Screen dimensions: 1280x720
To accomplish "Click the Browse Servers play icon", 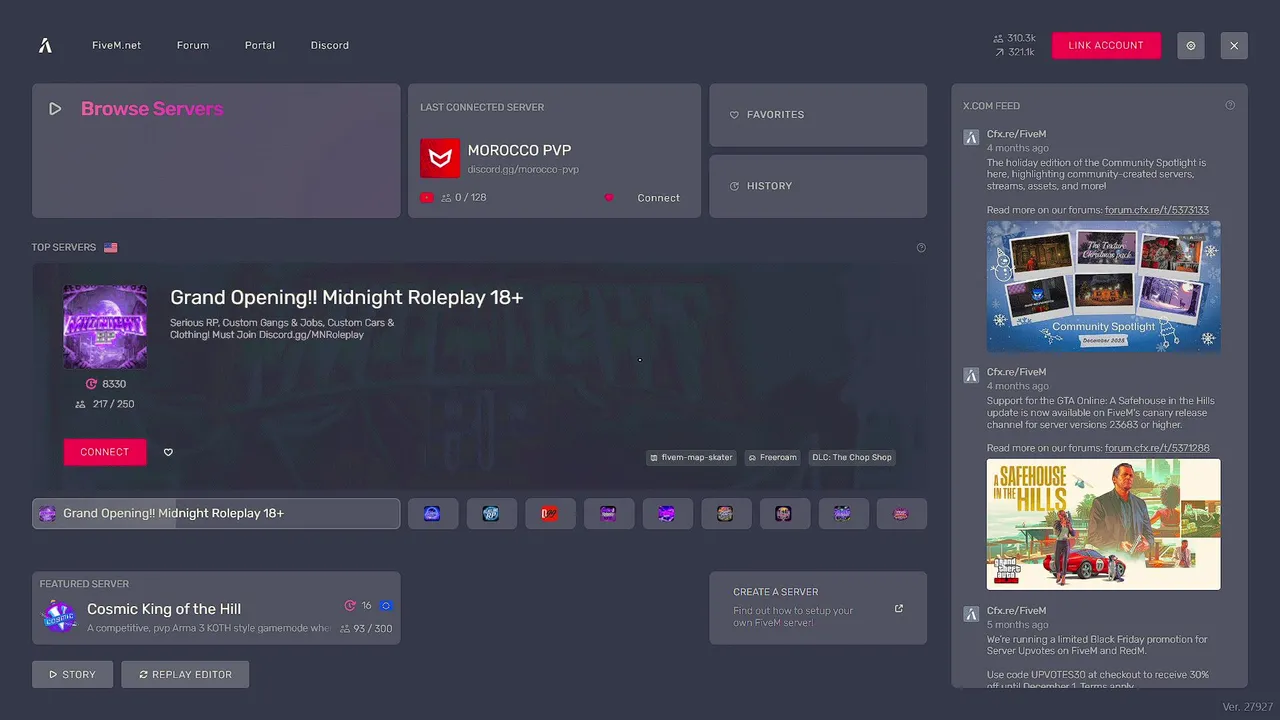I will [x=55, y=109].
